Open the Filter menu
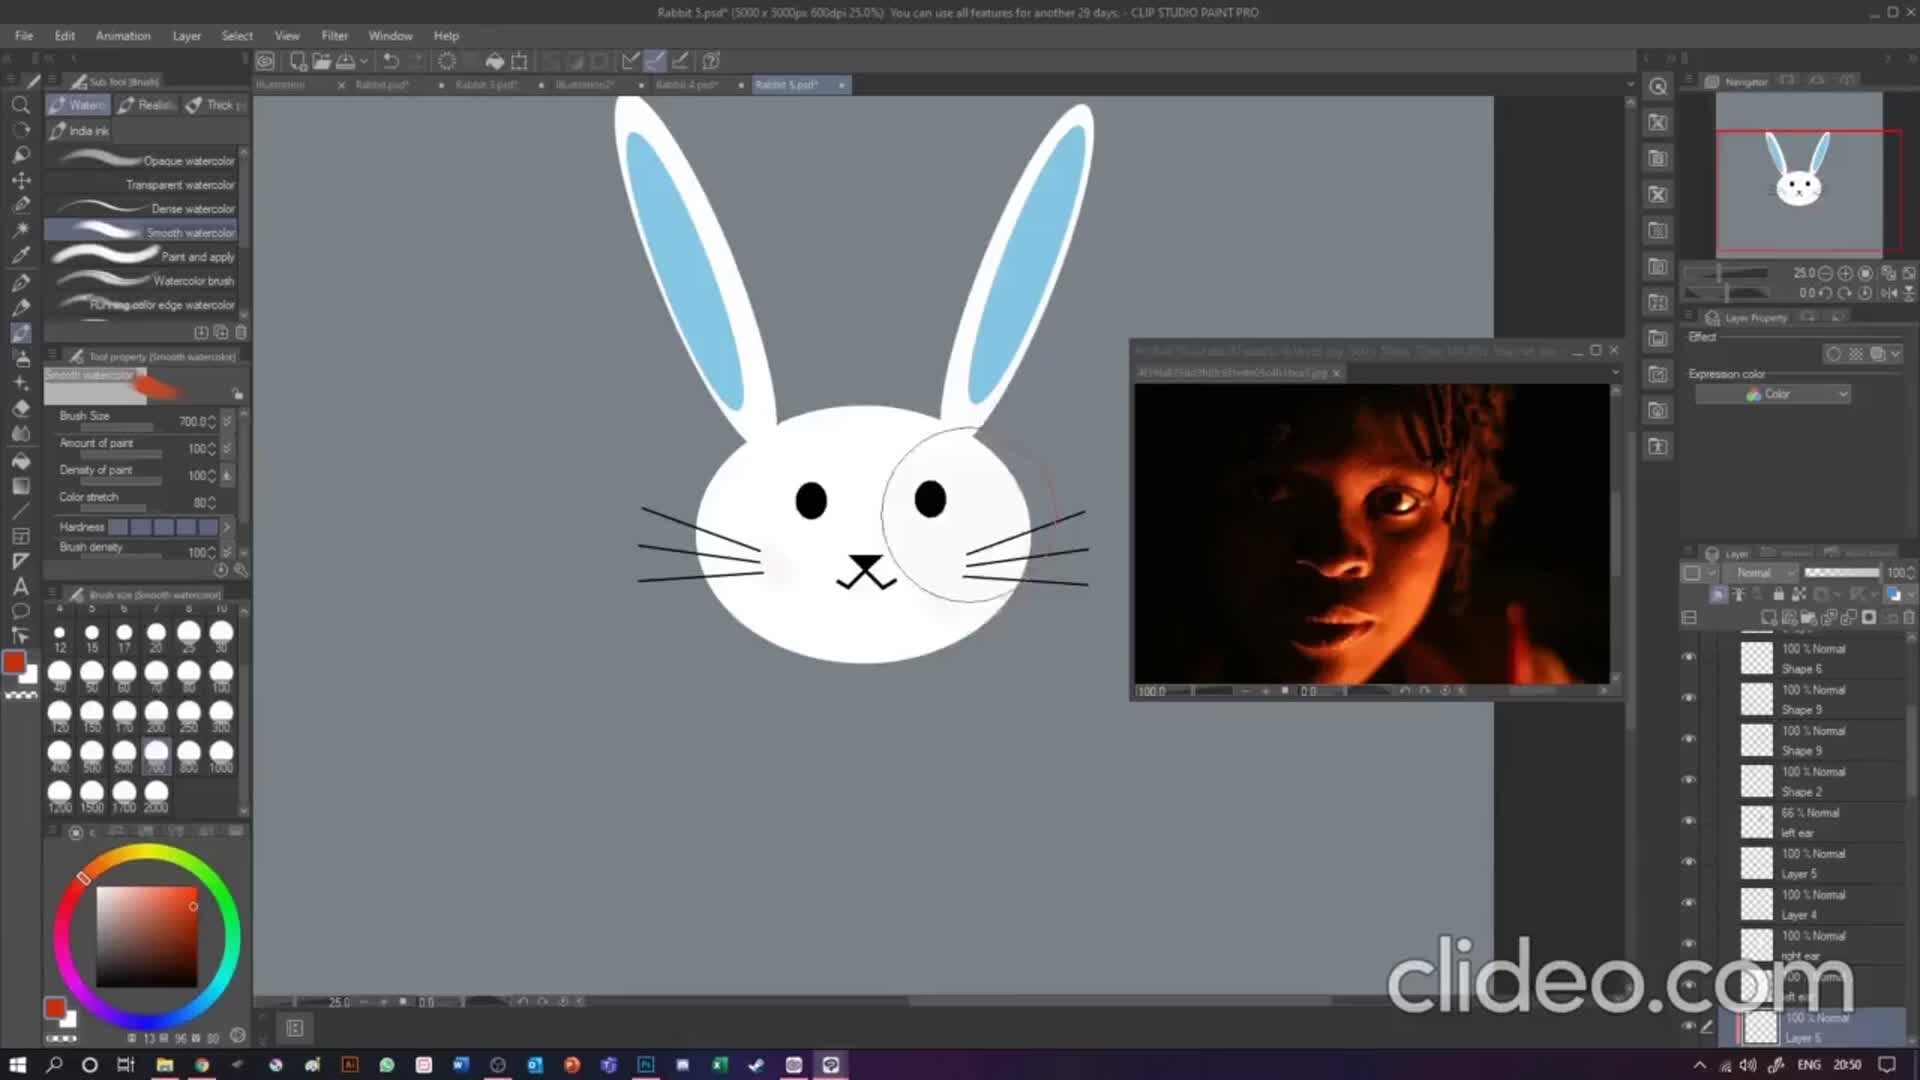This screenshot has height=1080, width=1920. (x=334, y=36)
